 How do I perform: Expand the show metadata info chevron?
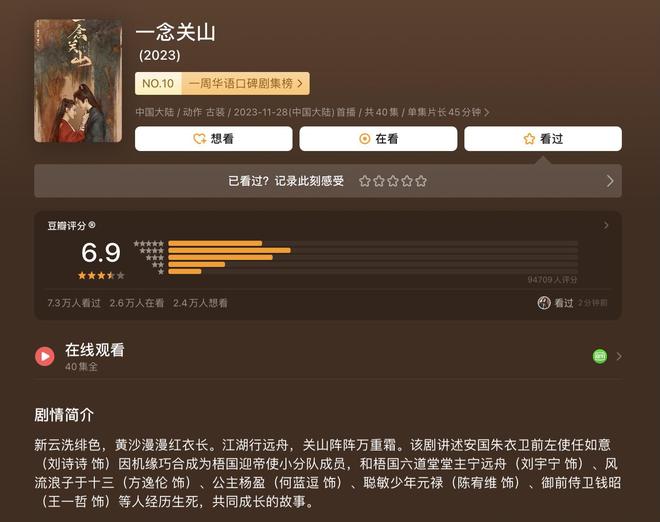(487, 112)
